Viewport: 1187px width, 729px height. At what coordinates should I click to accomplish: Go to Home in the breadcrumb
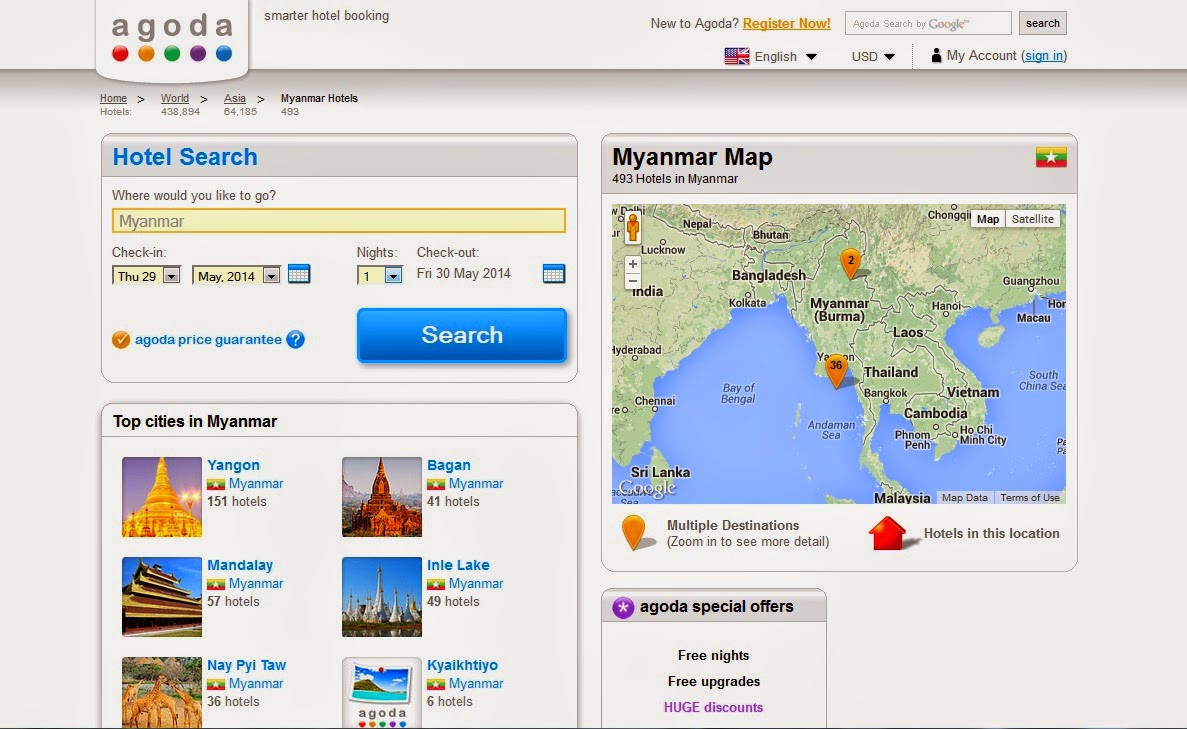(x=114, y=98)
